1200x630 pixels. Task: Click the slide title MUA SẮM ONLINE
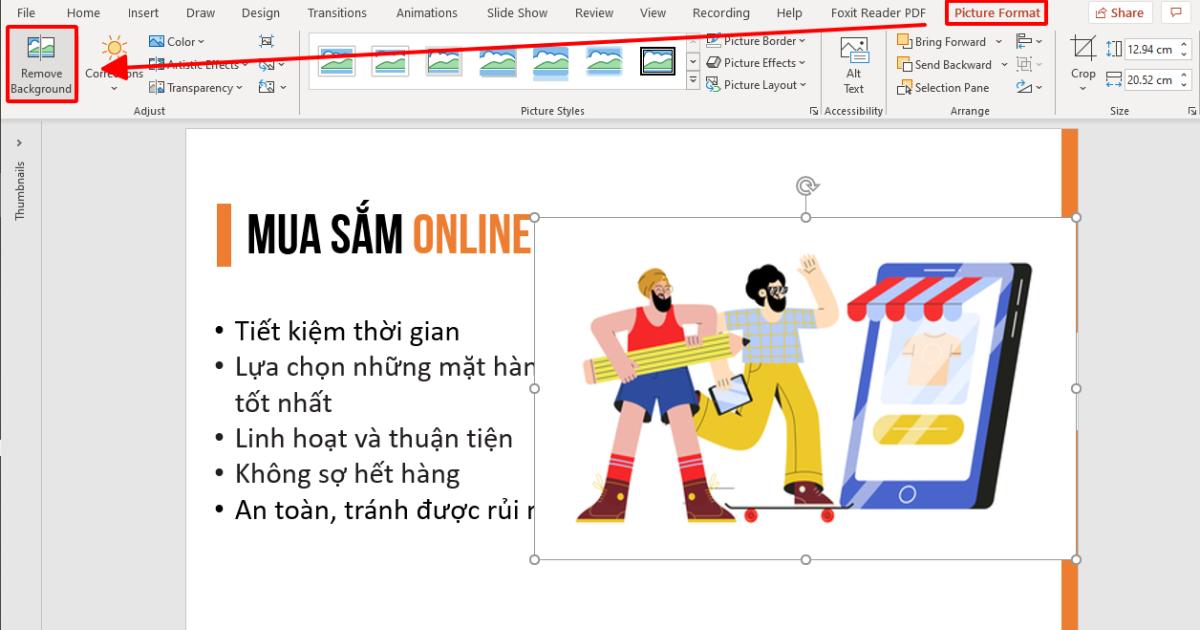pyautogui.click(x=388, y=235)
